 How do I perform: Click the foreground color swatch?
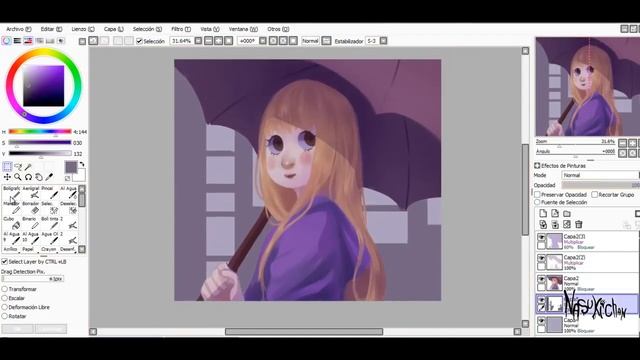(x=71, y=167)
